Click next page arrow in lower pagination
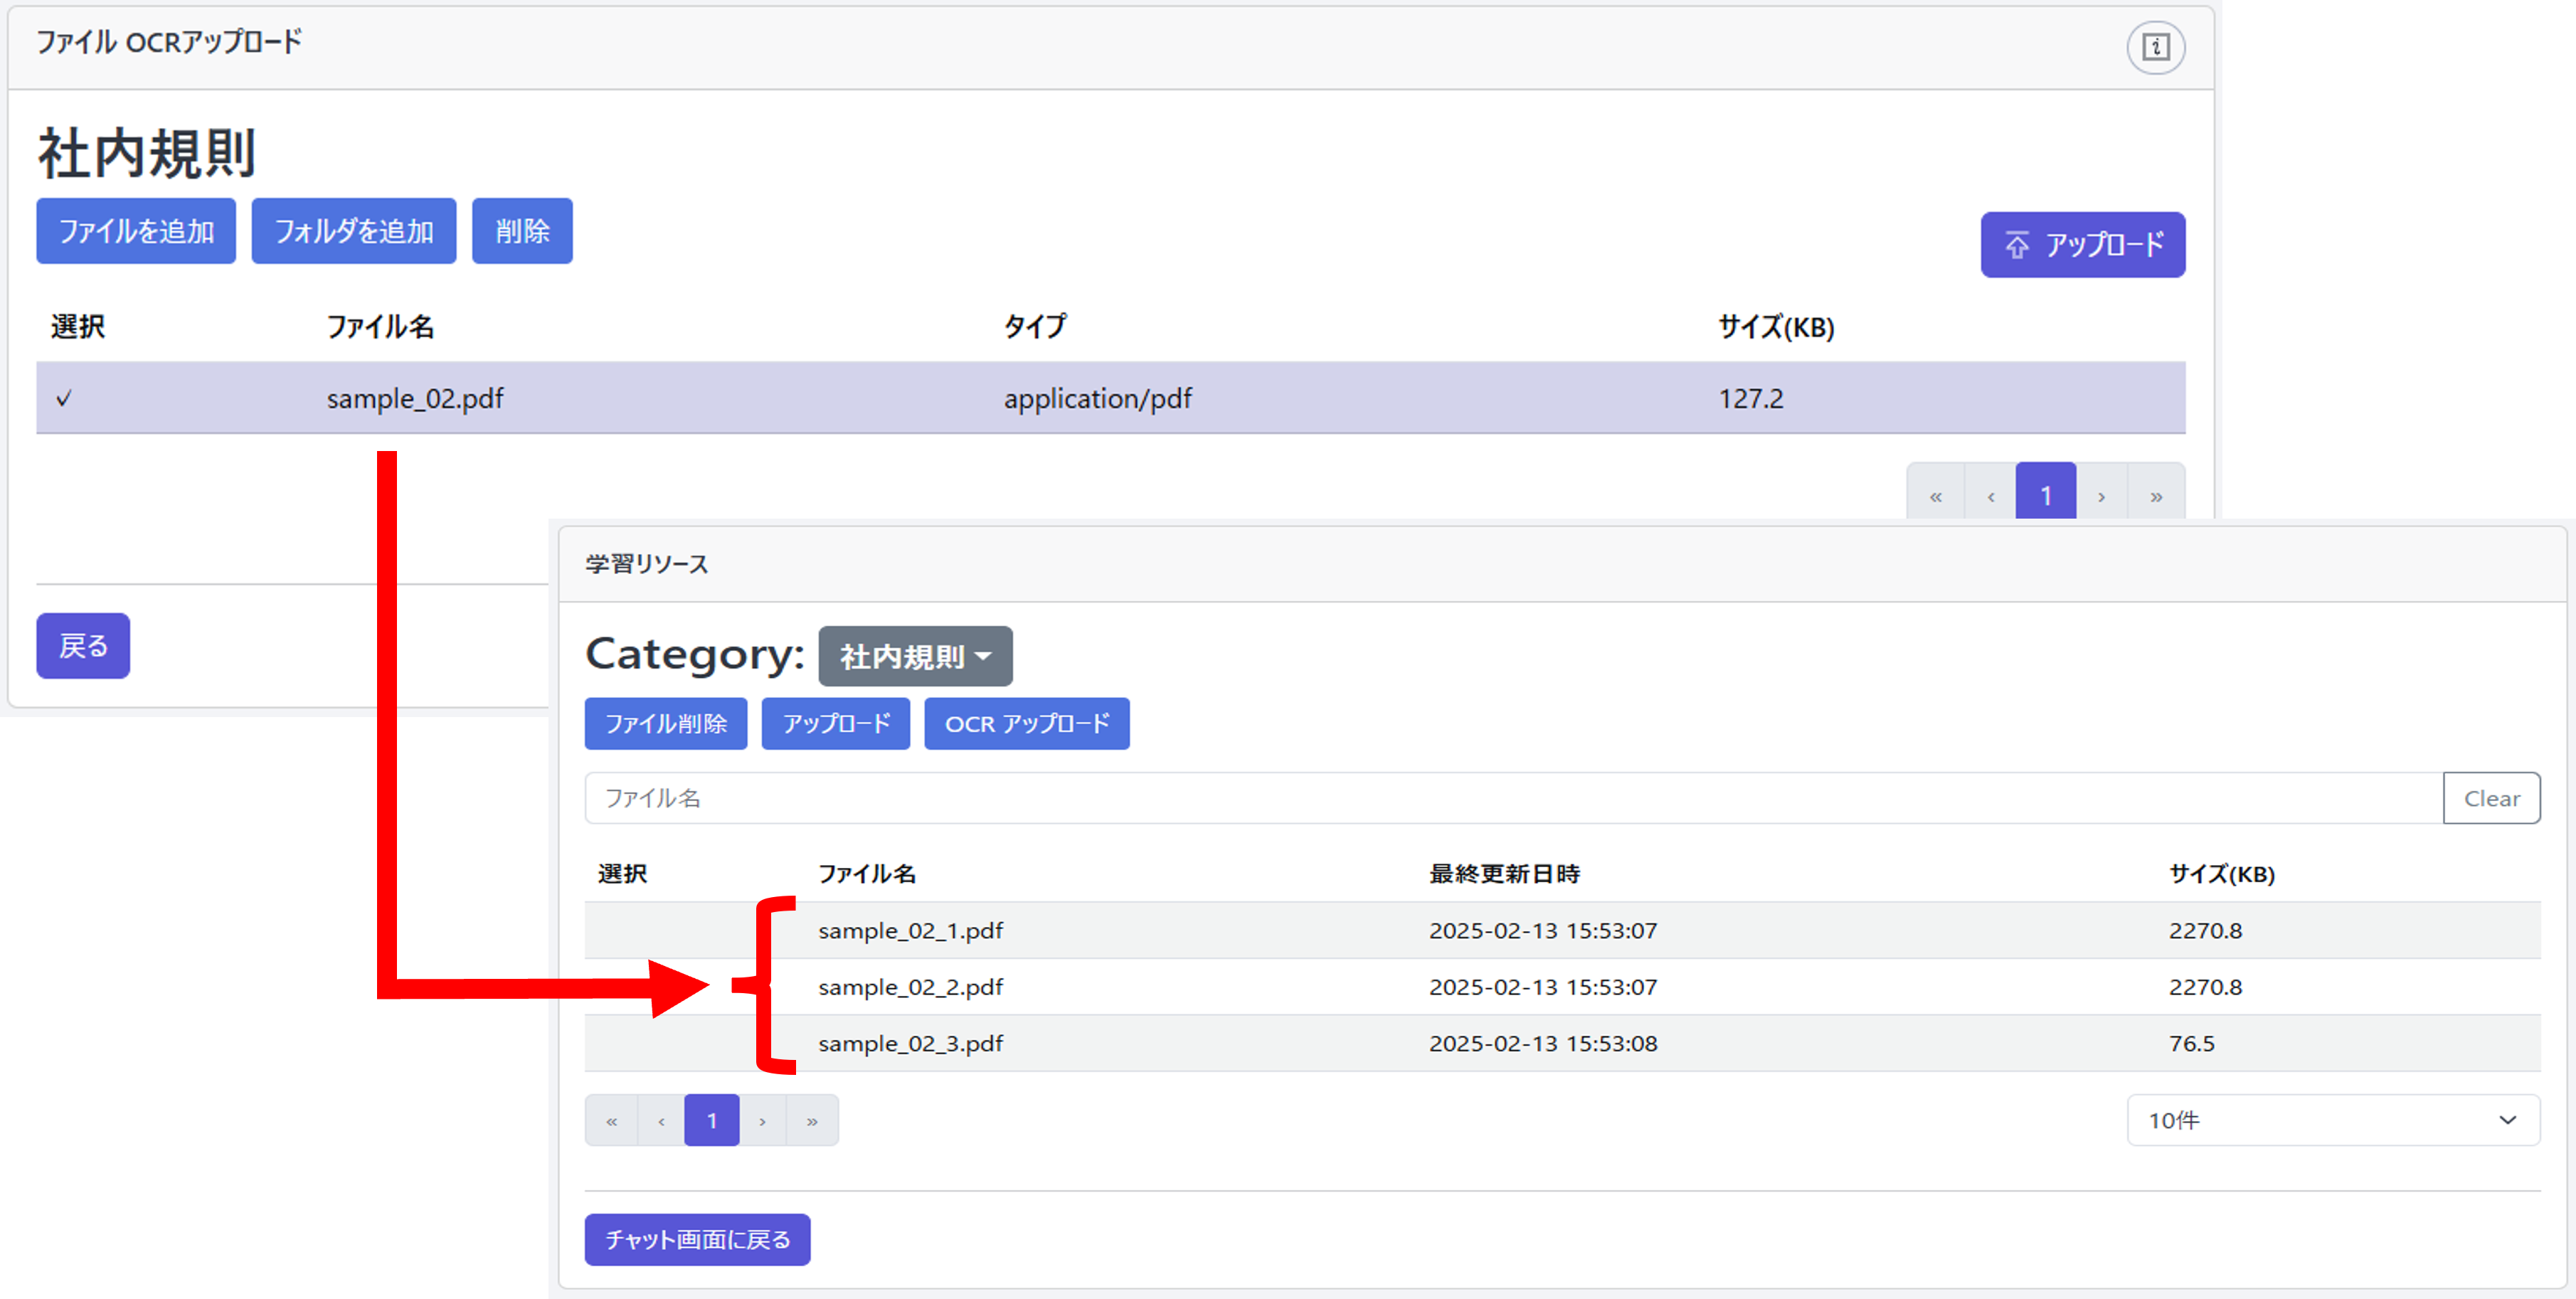 [x=762, y=1121]
